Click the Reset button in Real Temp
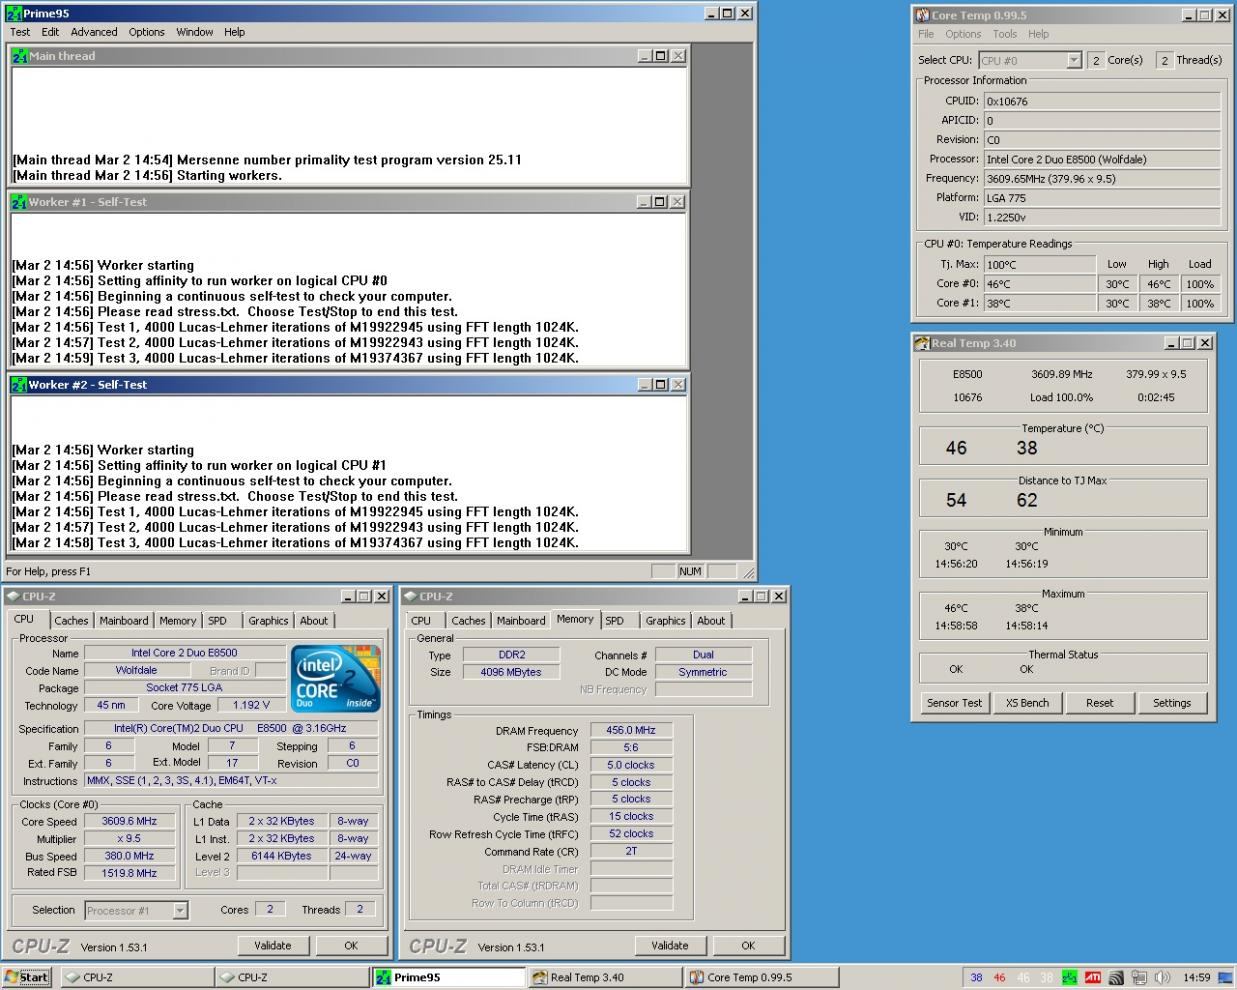The image size is (1237, 990). (x=1099, y=703)
